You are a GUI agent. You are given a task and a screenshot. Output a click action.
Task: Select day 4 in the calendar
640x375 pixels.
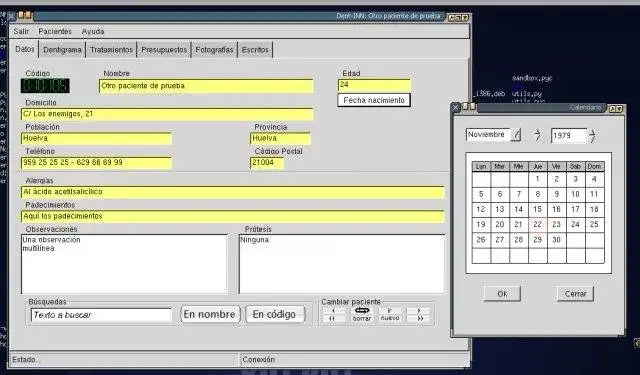coord(594,179)
